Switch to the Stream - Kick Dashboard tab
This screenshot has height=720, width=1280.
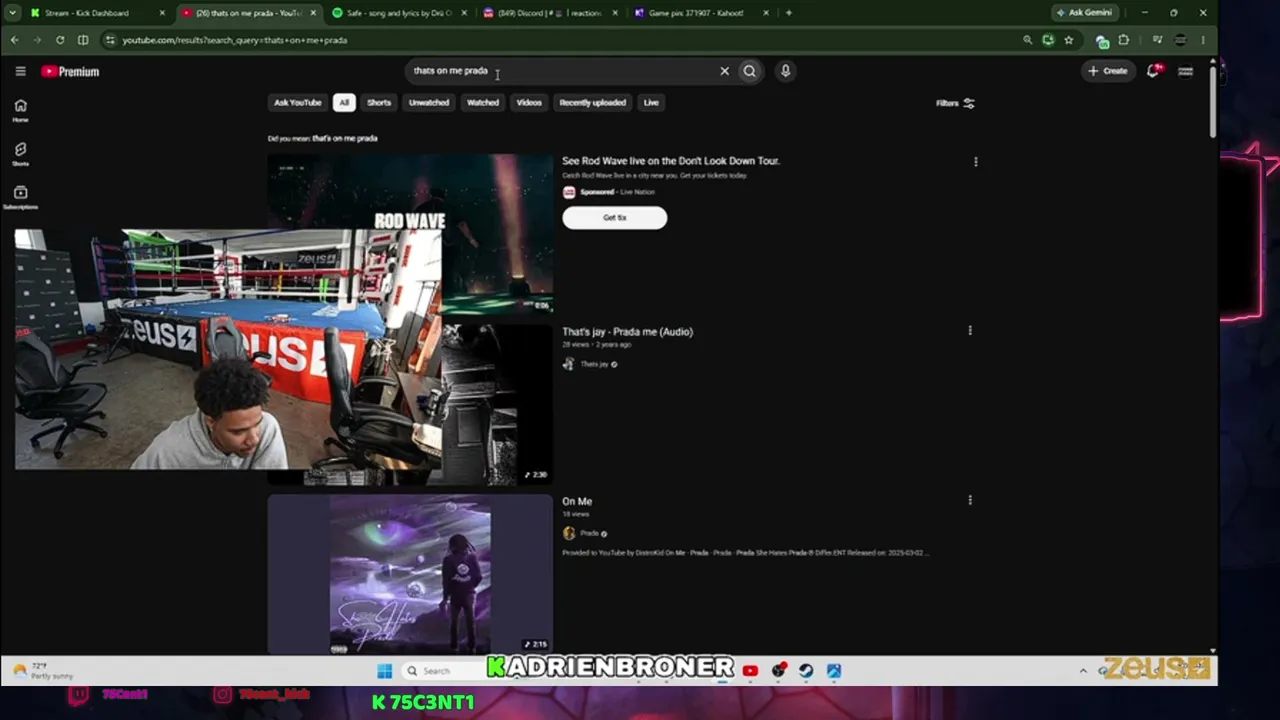tap(97, 13)
